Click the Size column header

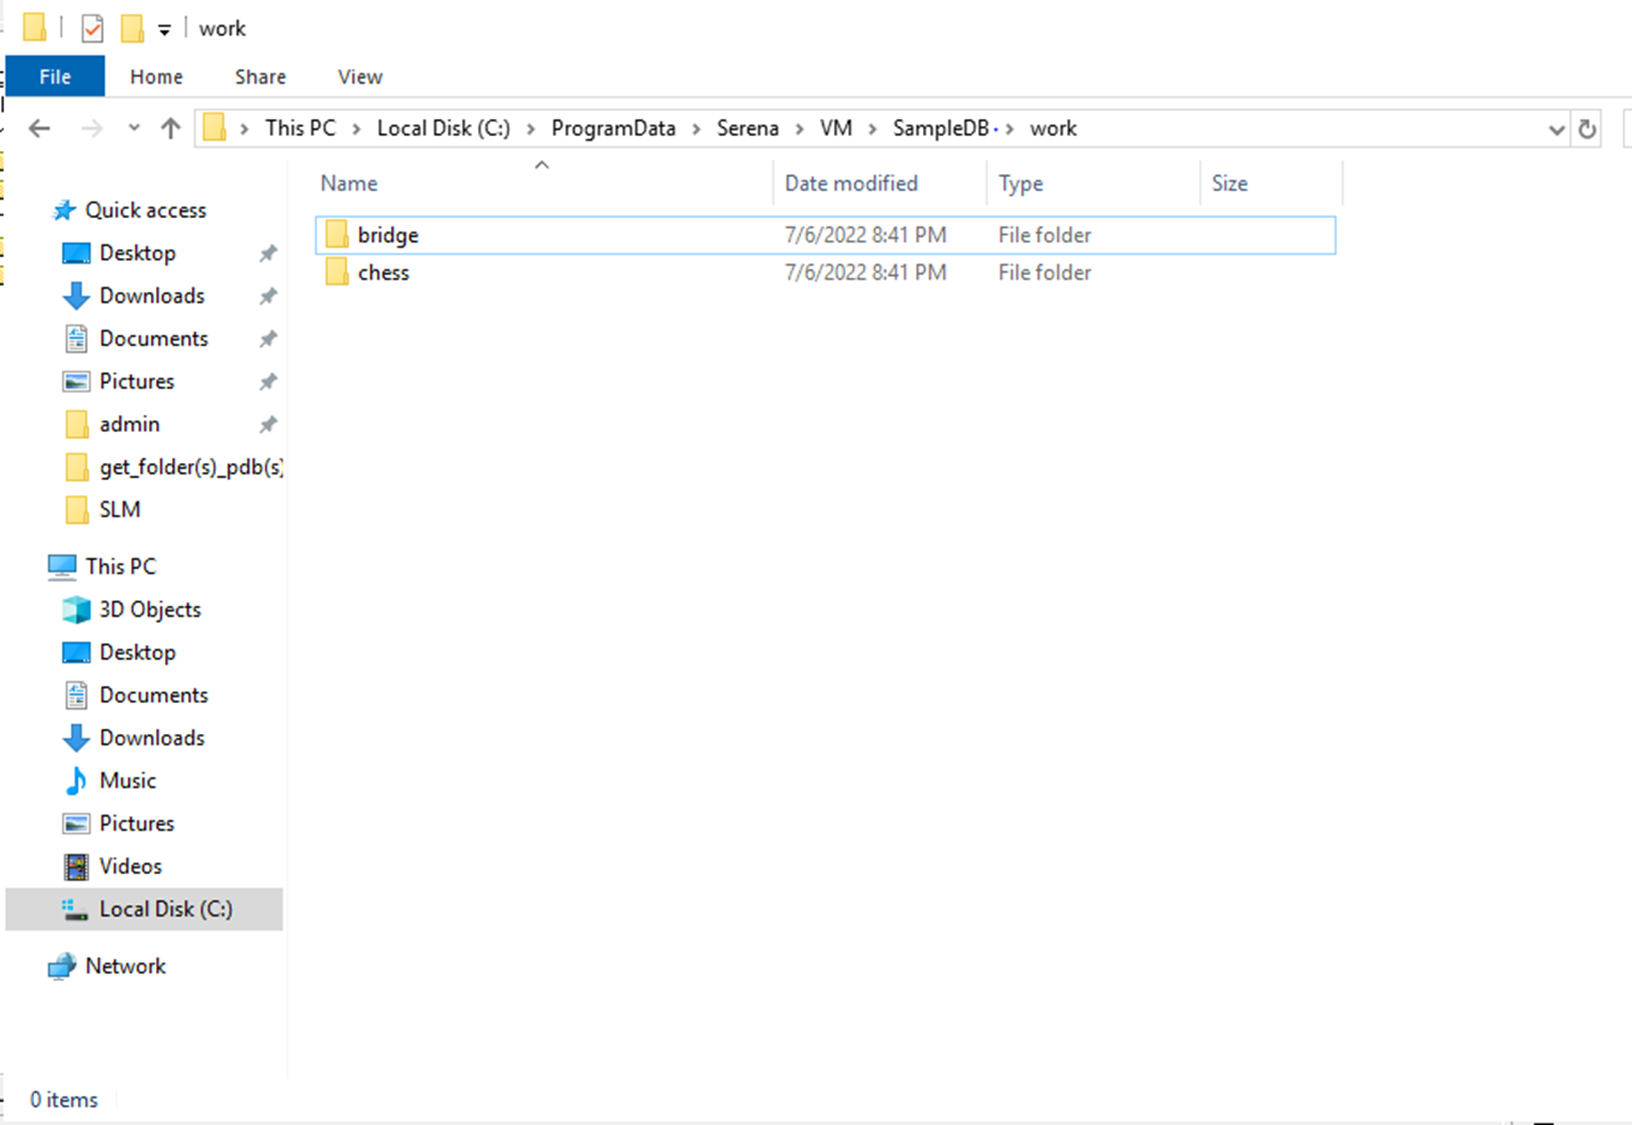coord(1229,183)
